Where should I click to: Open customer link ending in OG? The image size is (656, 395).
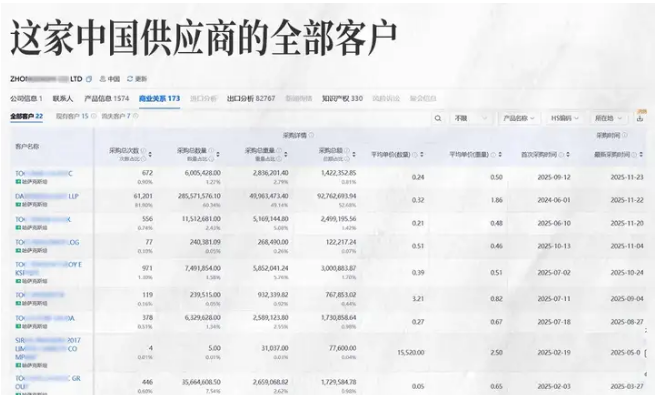coord(47,242)
